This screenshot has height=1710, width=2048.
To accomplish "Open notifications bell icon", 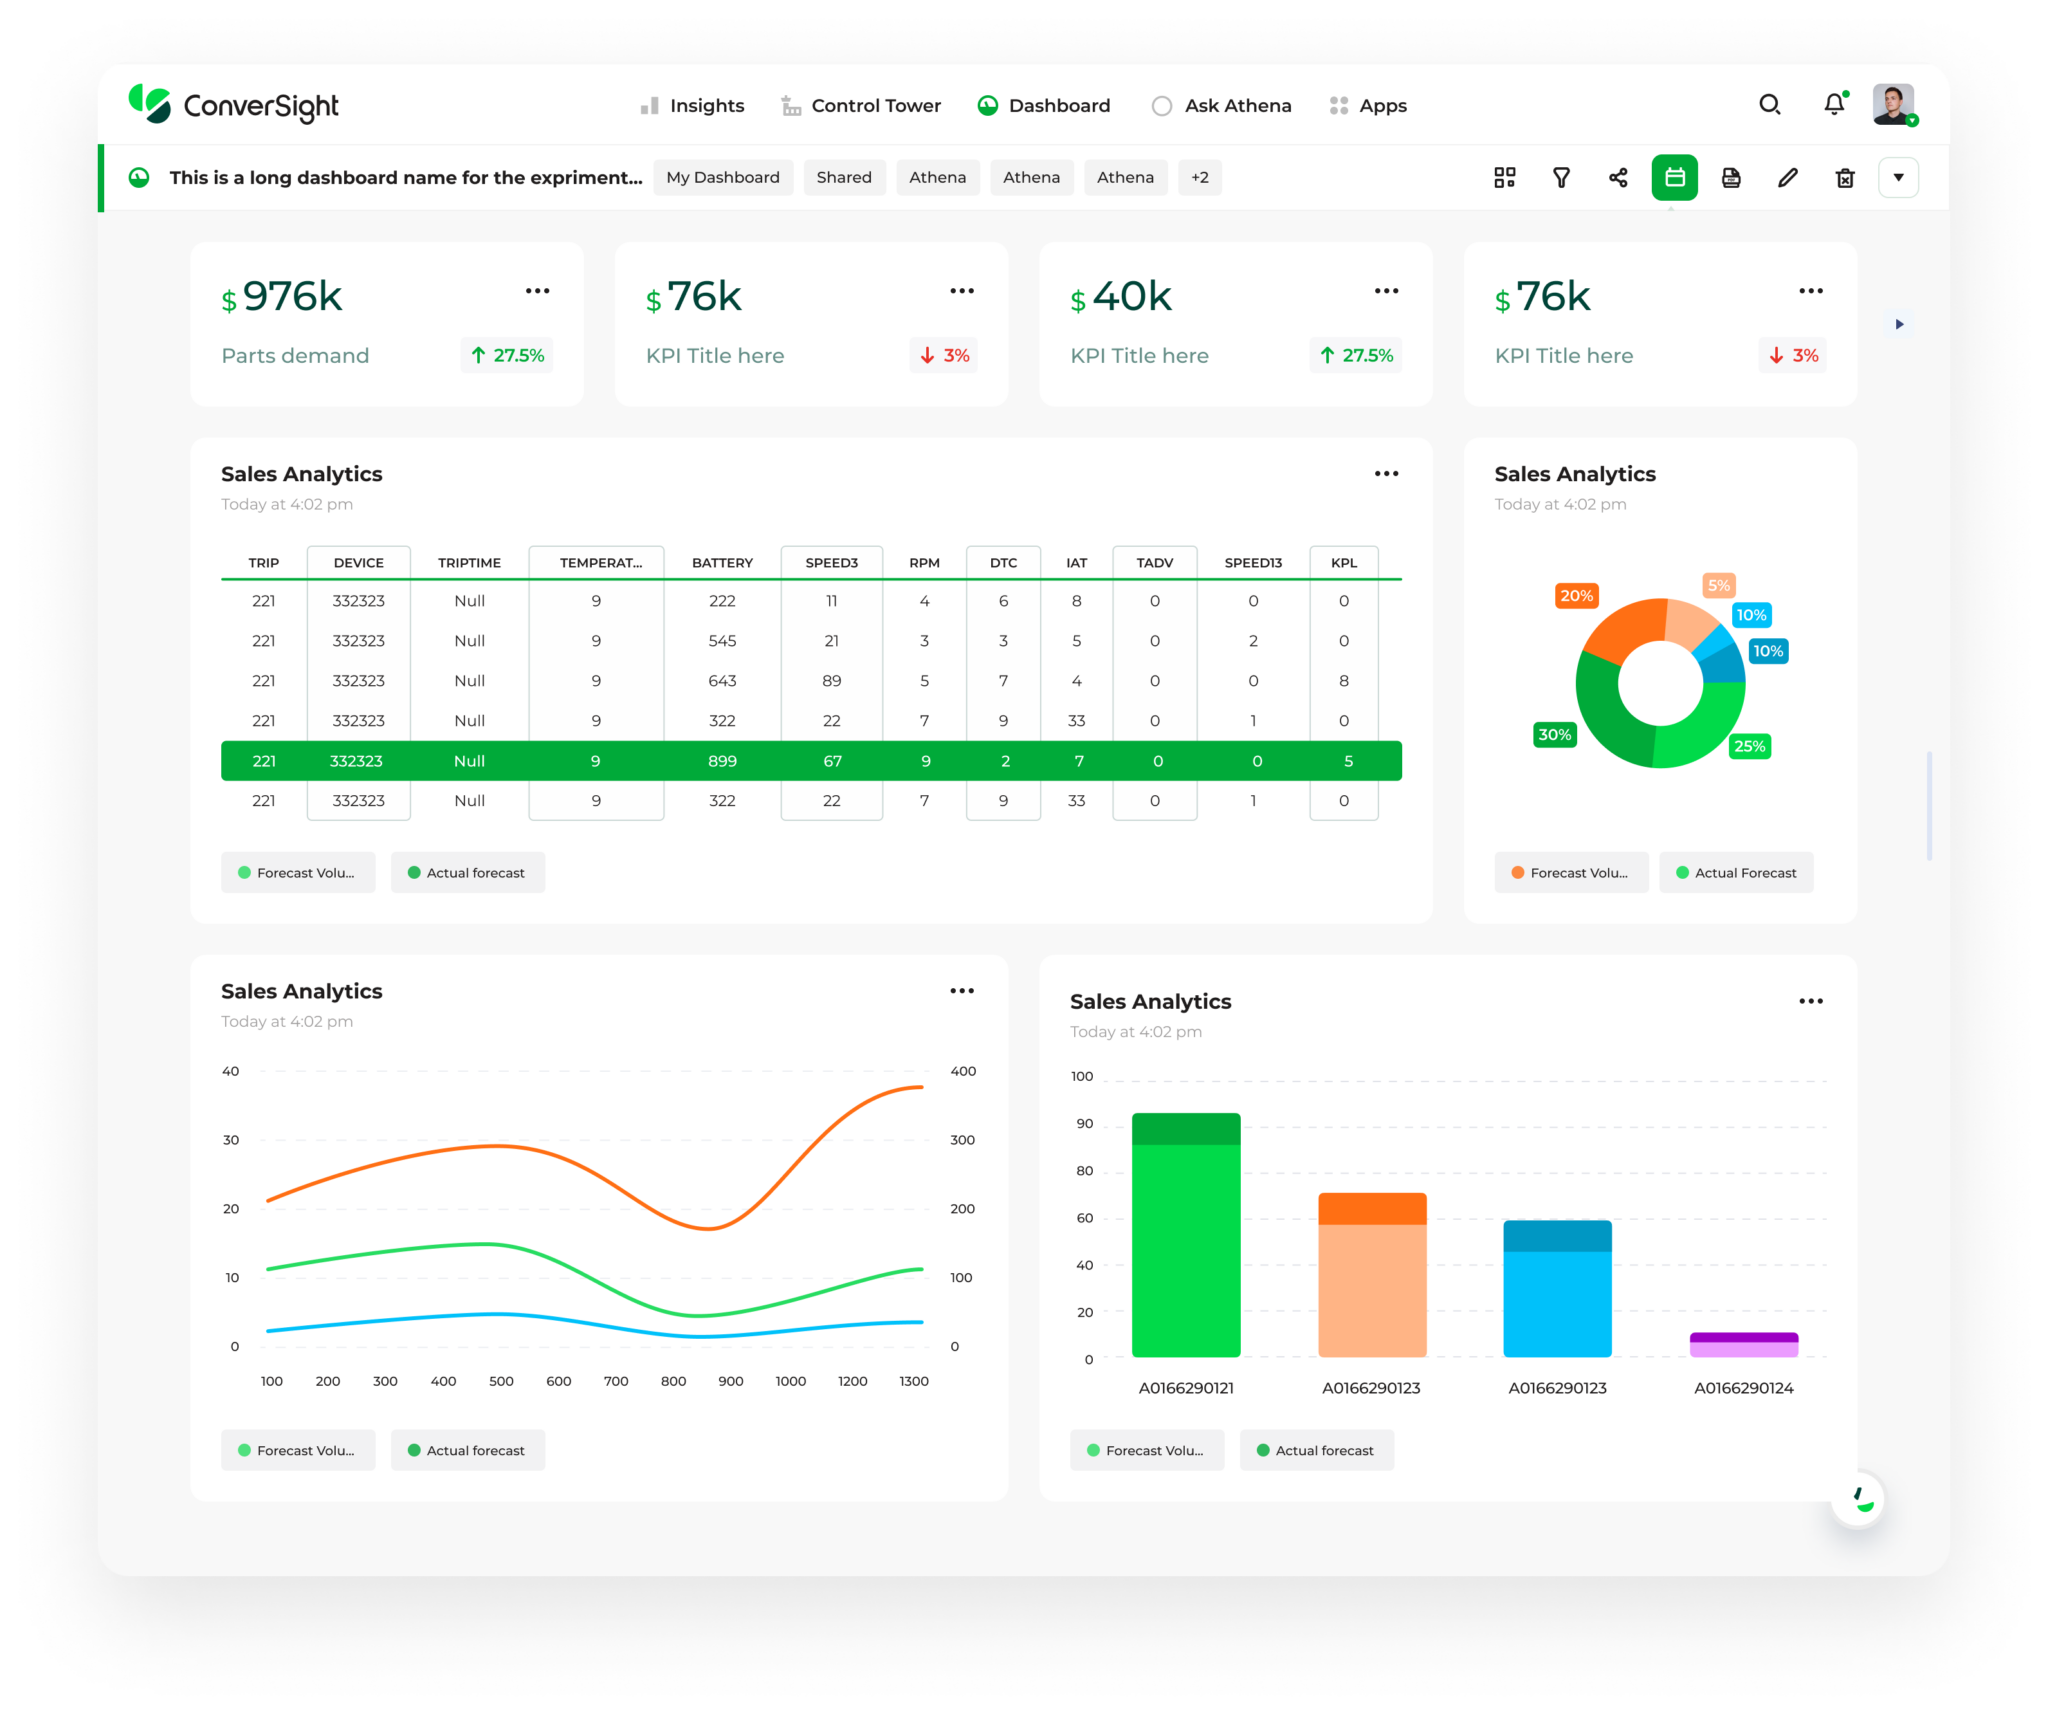I will pyautogui.click(x=1833, y=105).
